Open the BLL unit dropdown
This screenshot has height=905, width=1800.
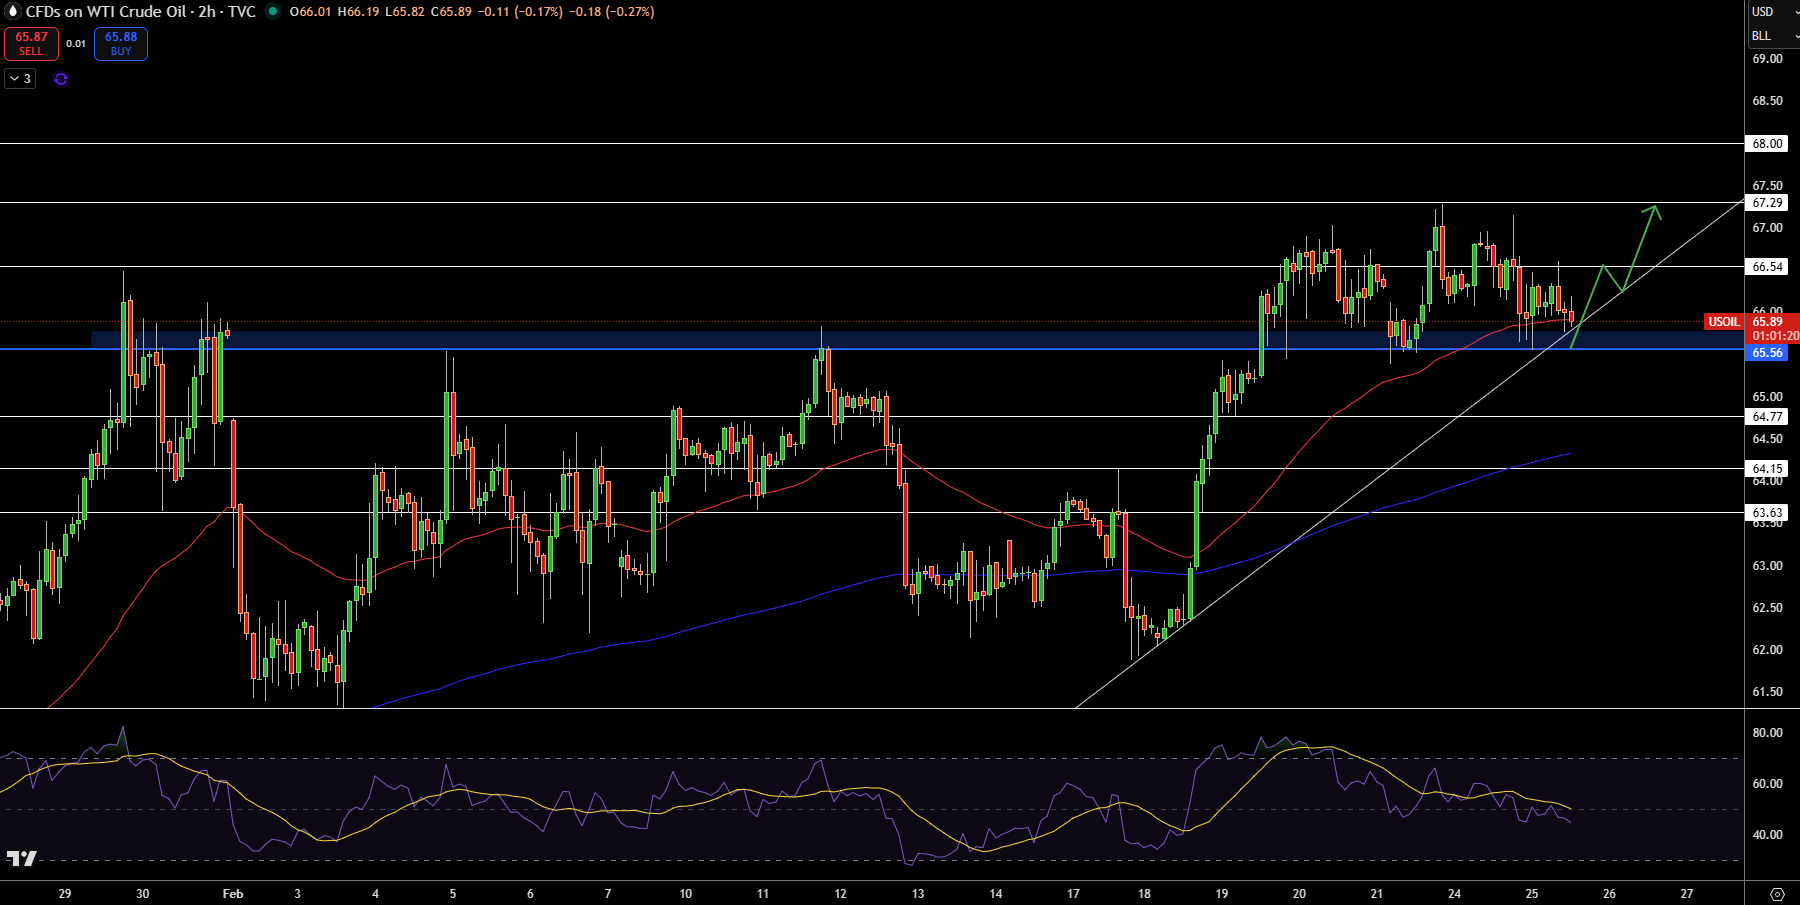1772,36
